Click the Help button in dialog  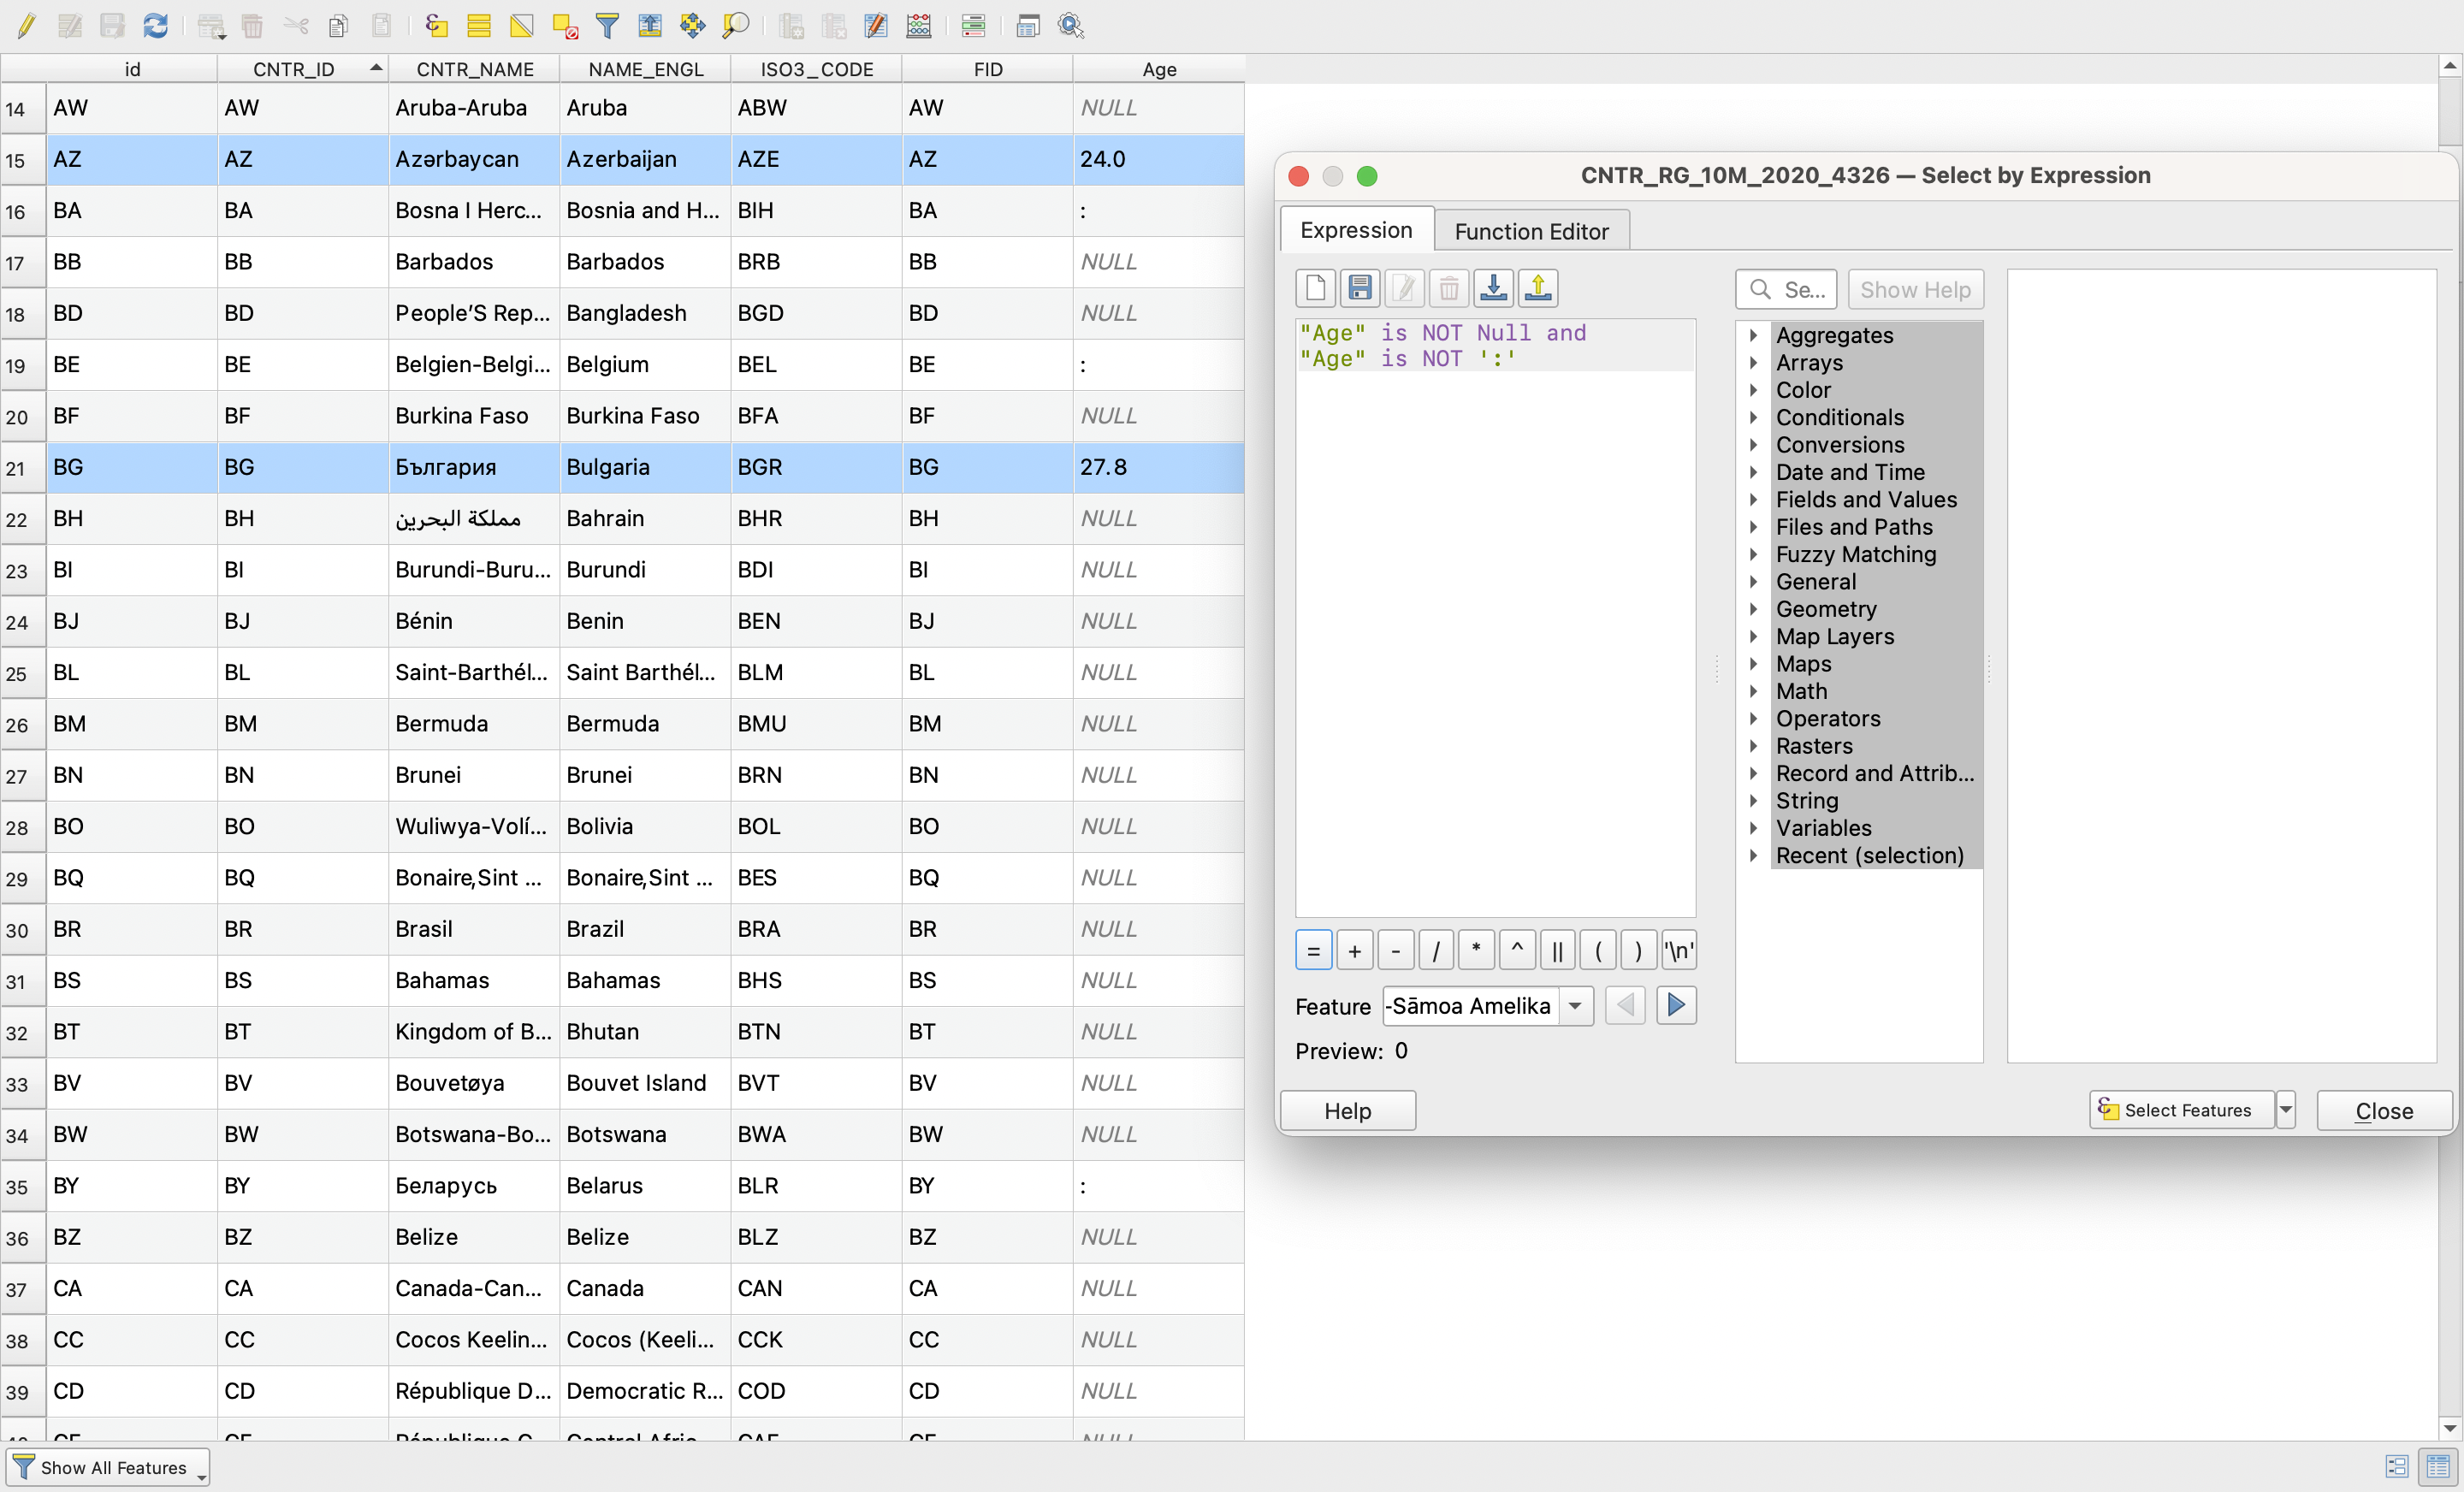click(x=1347, y=1110)
